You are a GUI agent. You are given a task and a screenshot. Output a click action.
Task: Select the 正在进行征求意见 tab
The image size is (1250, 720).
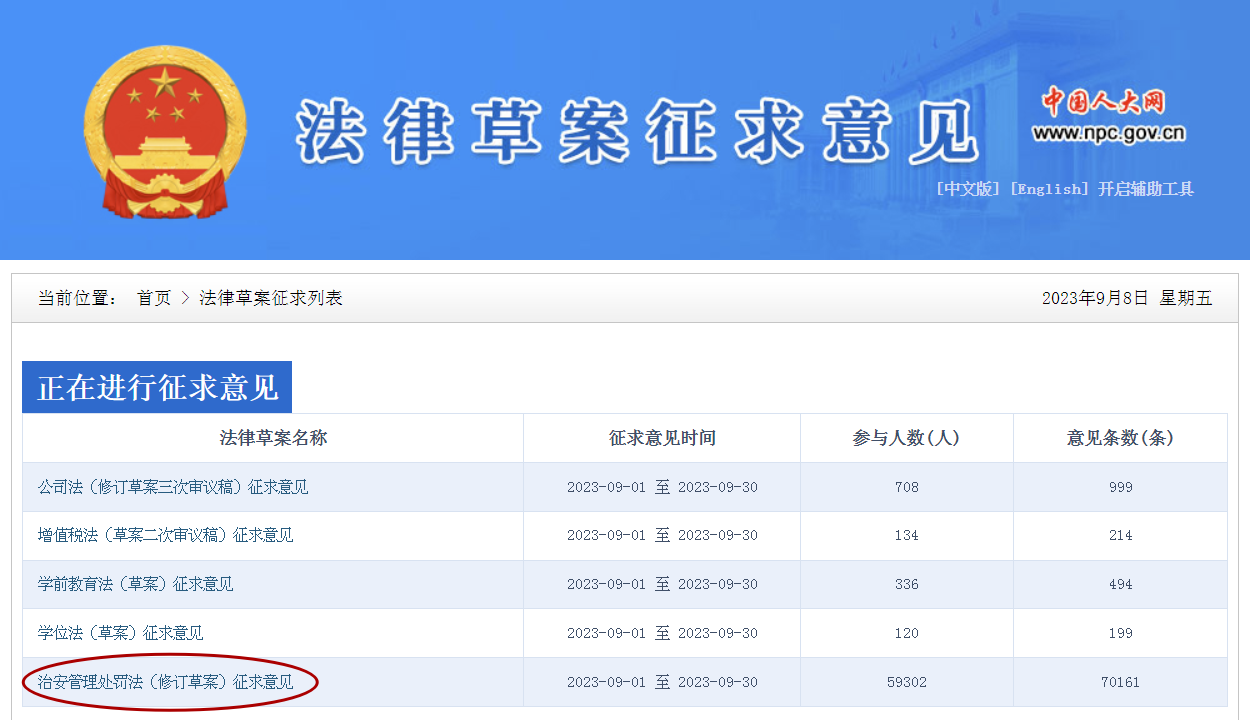pyautogui.click(x=157, y=387)
